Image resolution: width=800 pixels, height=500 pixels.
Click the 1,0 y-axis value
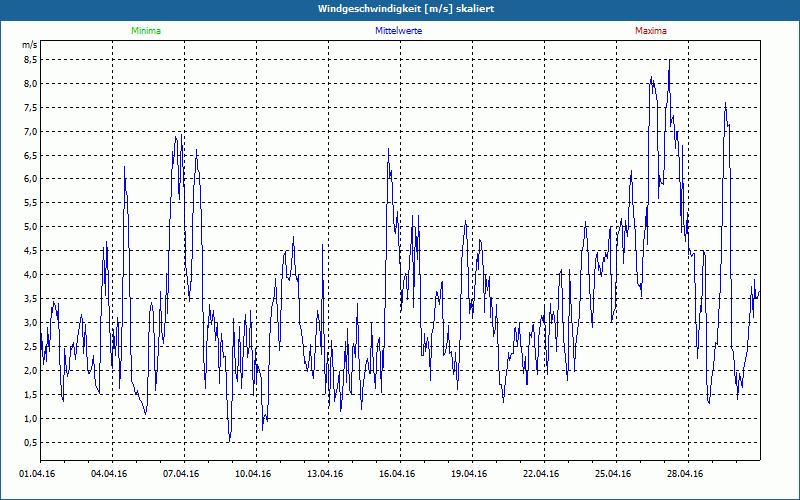(x=31, y=419)
